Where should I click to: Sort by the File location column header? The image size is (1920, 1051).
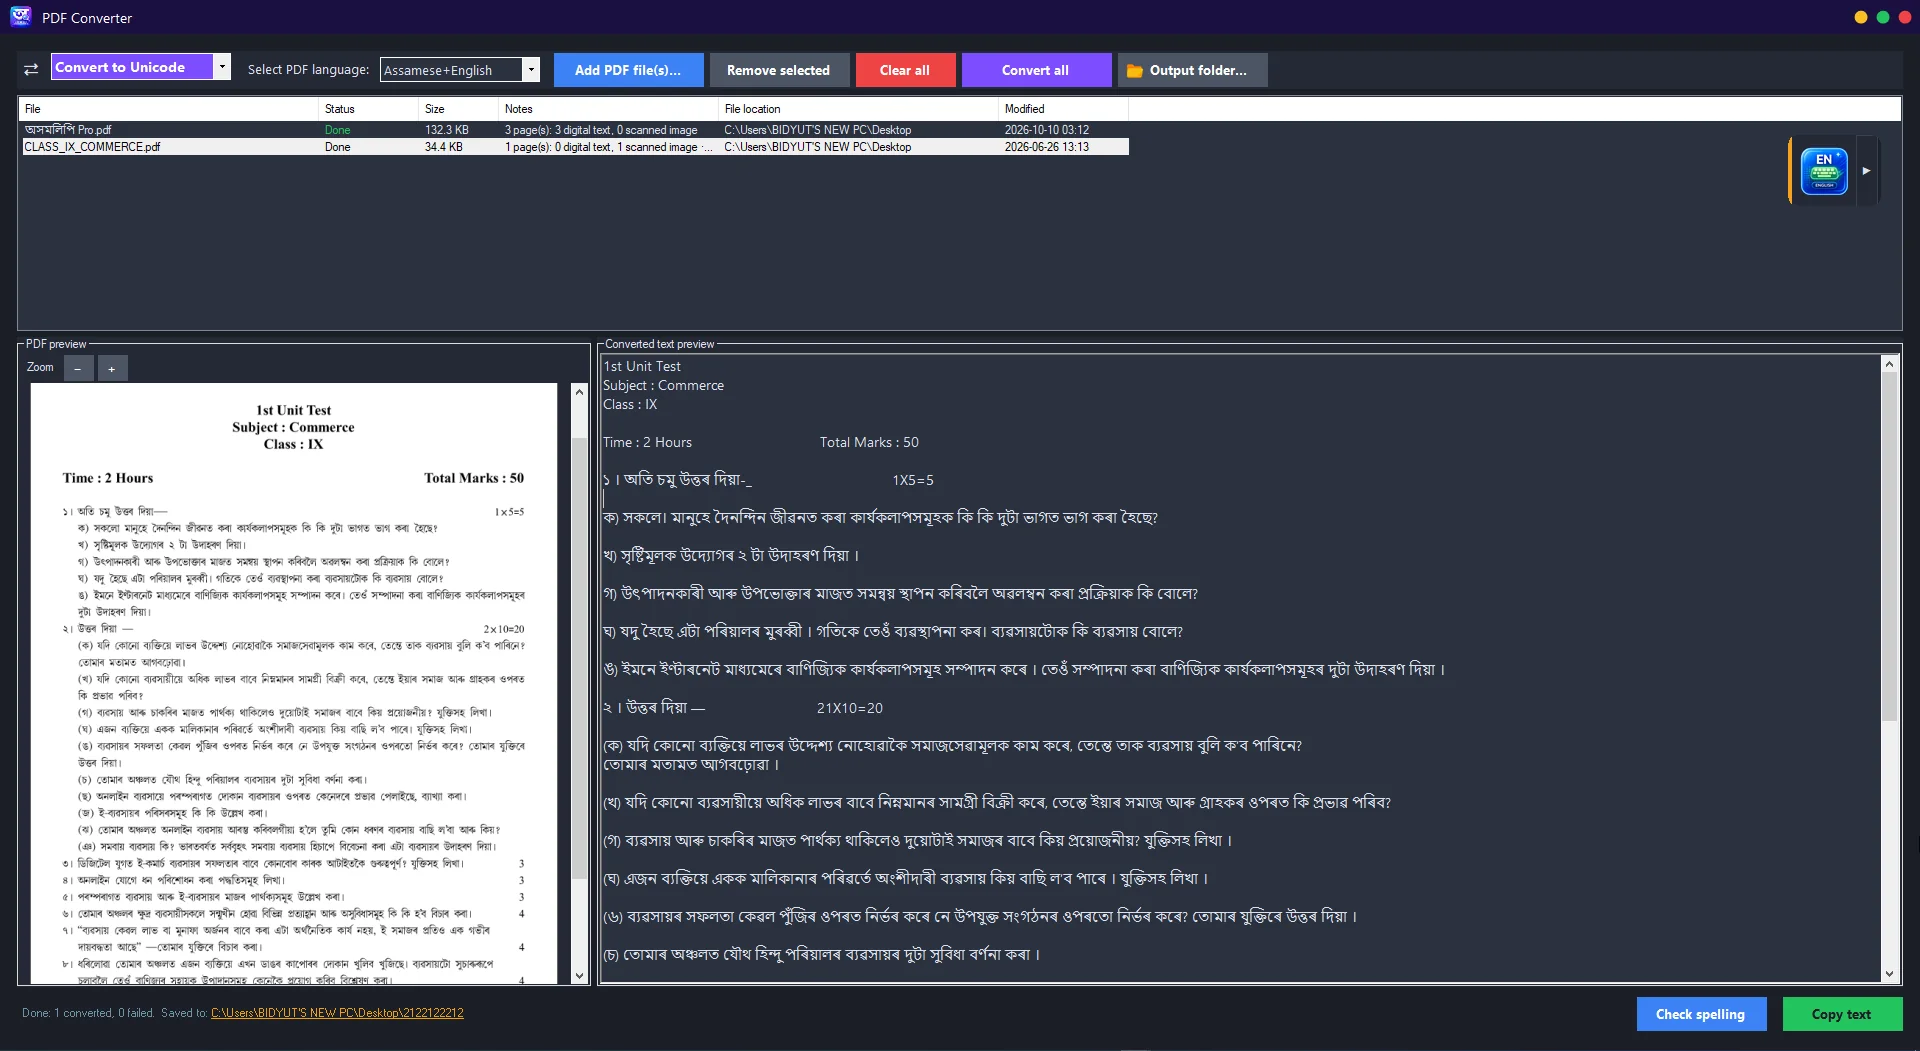pyautogui.click(x=858, y=109)
